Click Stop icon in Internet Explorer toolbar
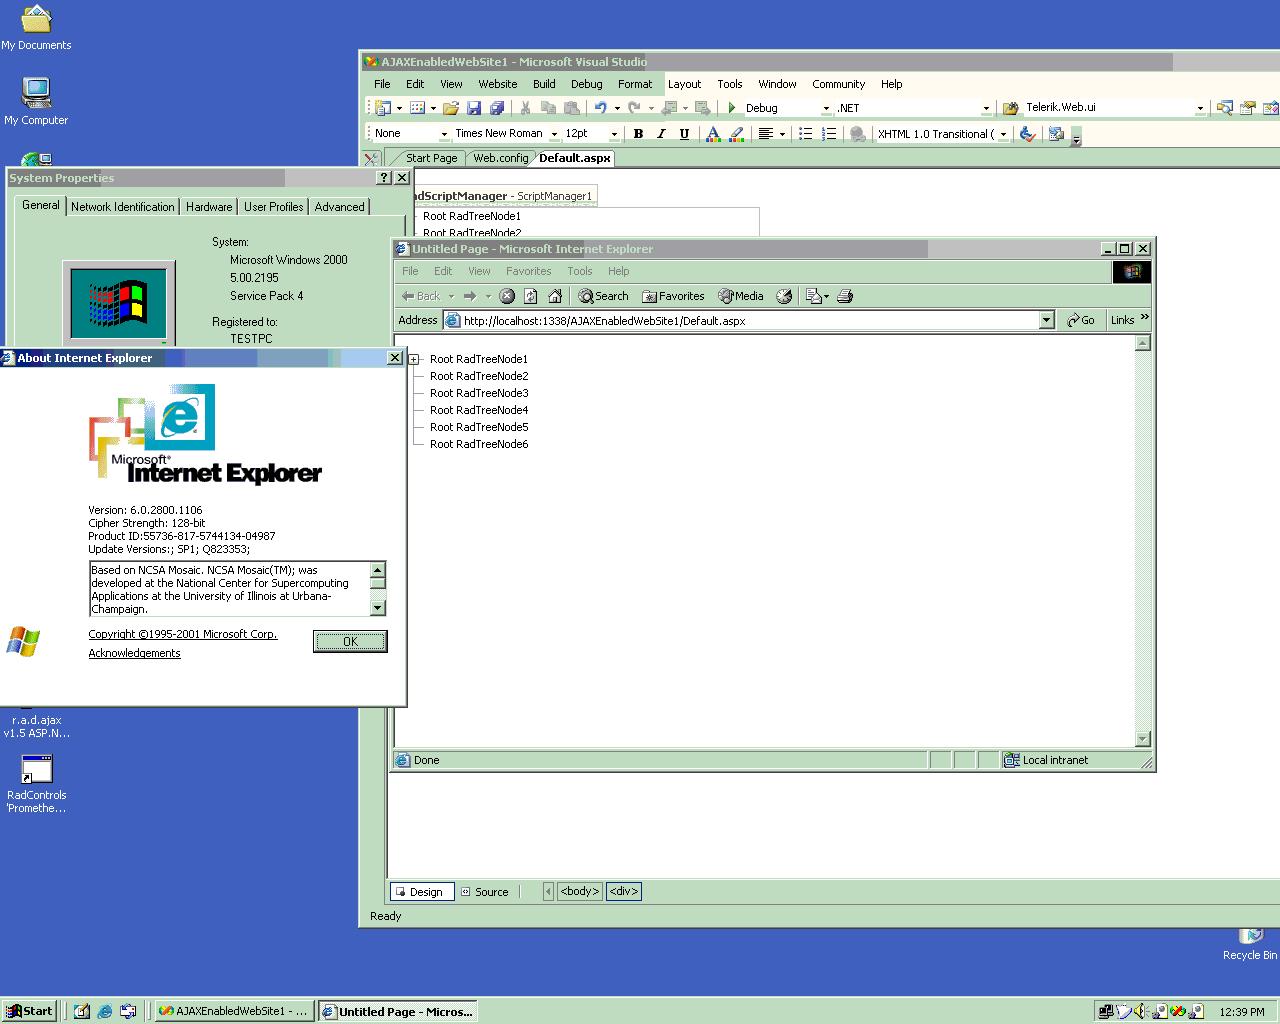This screenshot has width=1280, height=1024. coord(507,296)
